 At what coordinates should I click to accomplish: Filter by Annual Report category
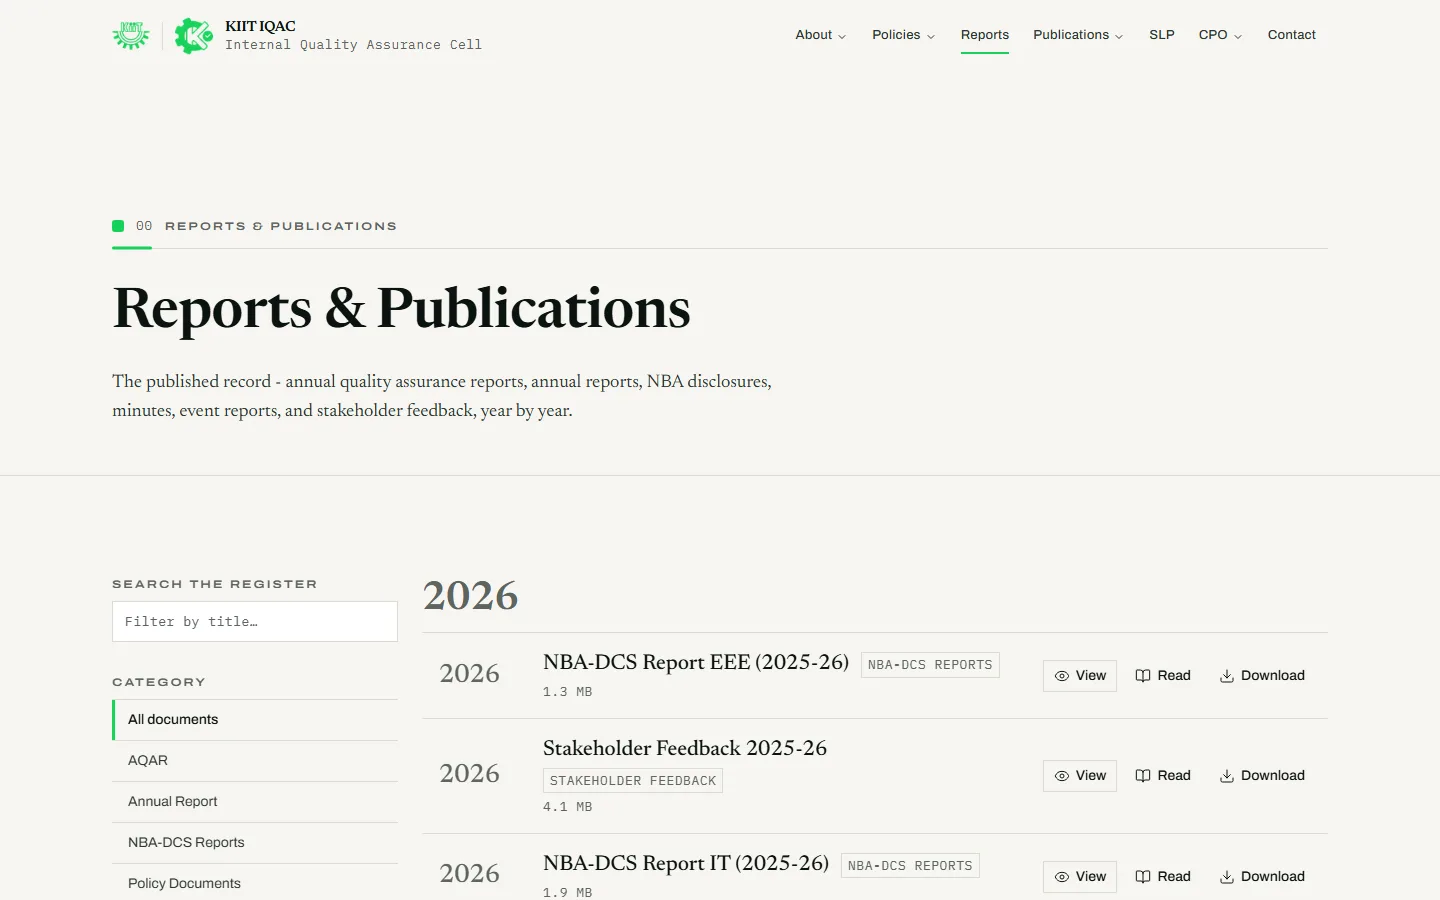point(255,802)
